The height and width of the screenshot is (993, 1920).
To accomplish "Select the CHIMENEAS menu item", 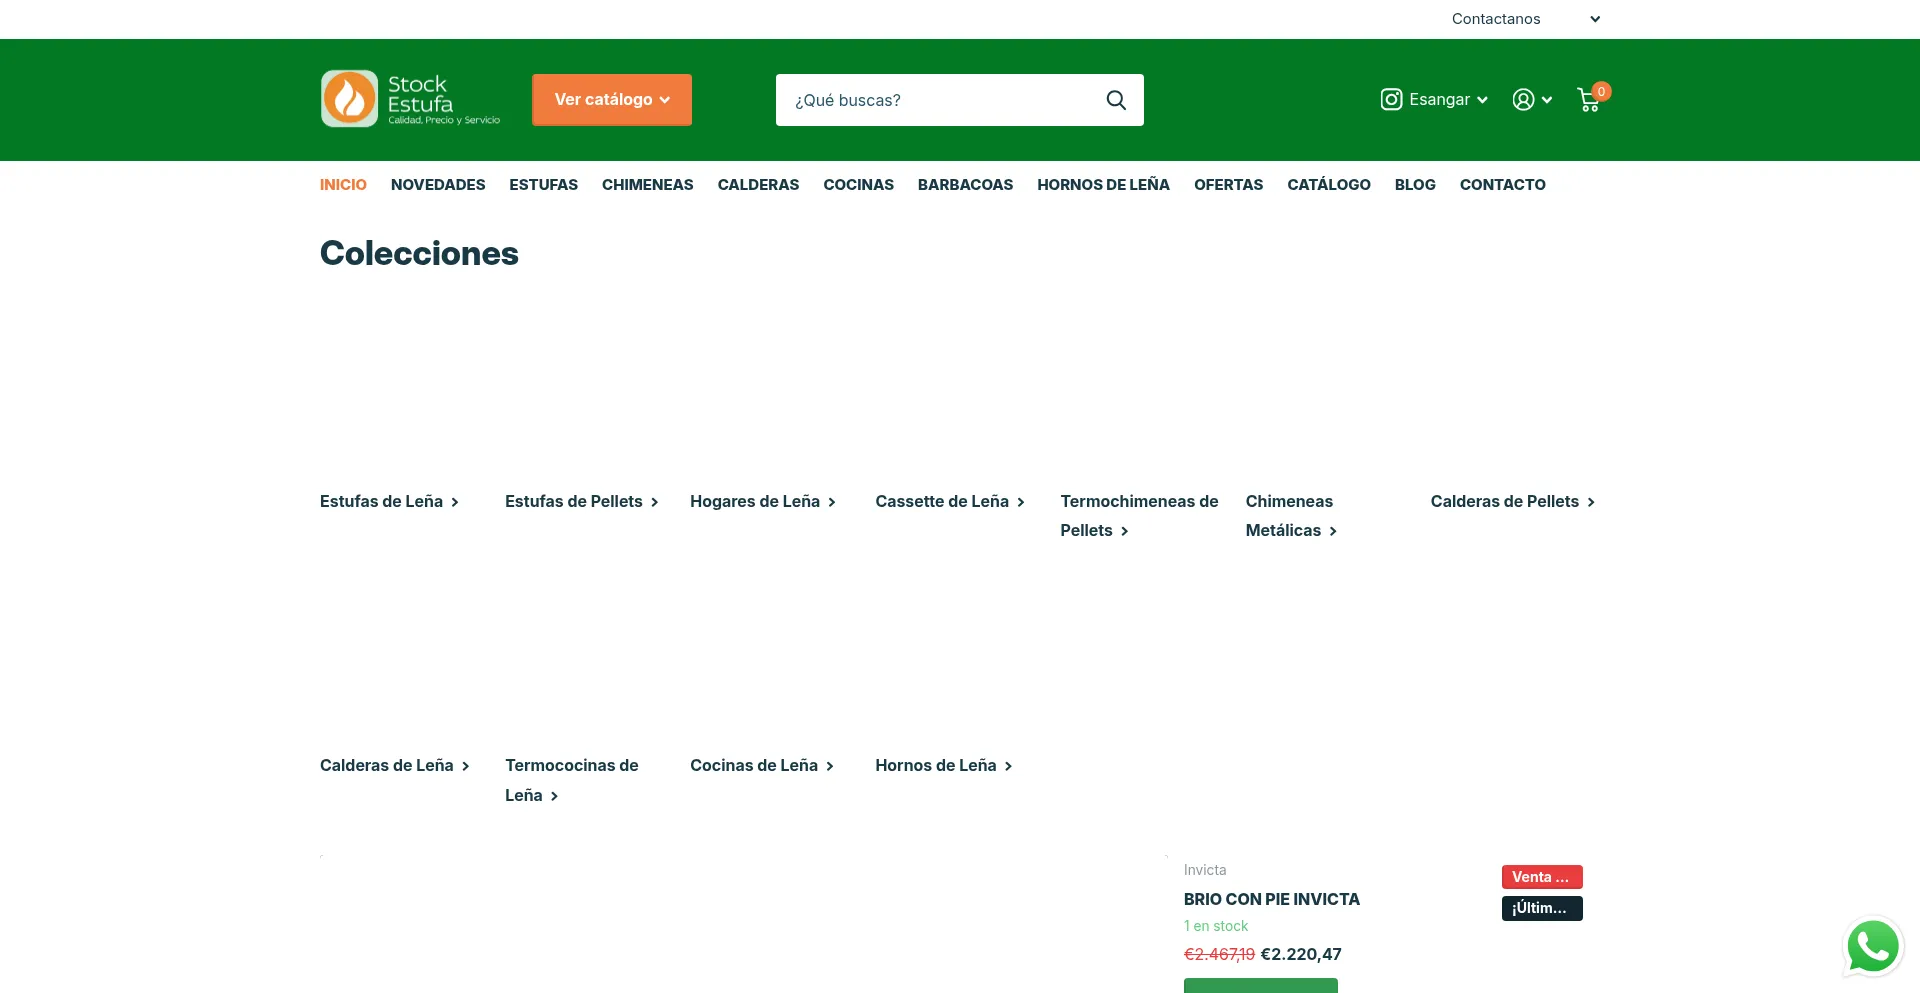I will (x=647, y=185).
